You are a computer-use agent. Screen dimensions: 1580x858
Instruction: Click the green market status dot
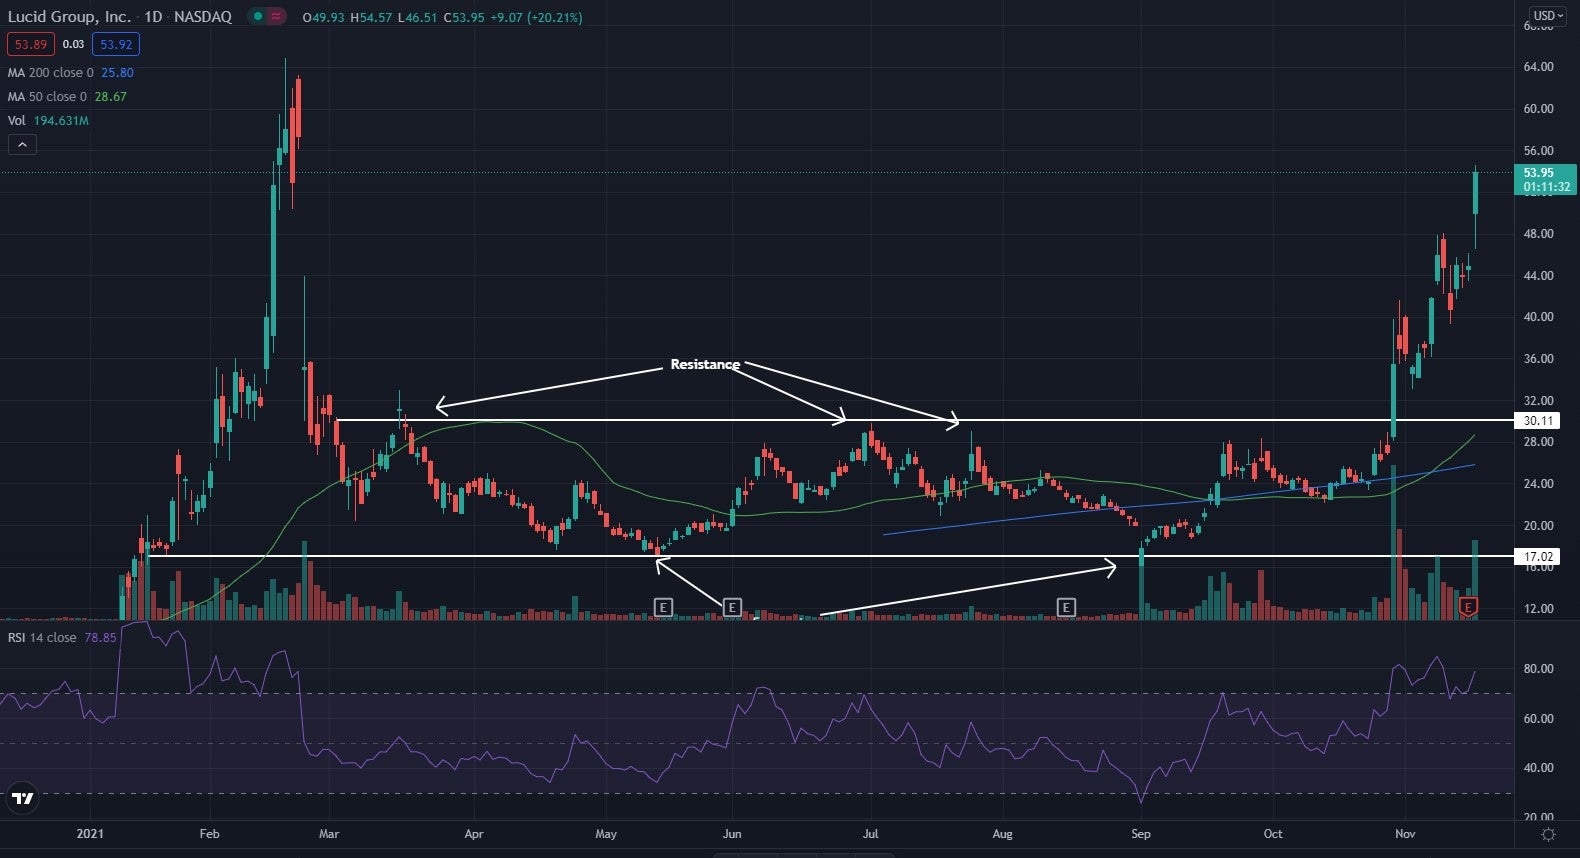pos(257,17)
